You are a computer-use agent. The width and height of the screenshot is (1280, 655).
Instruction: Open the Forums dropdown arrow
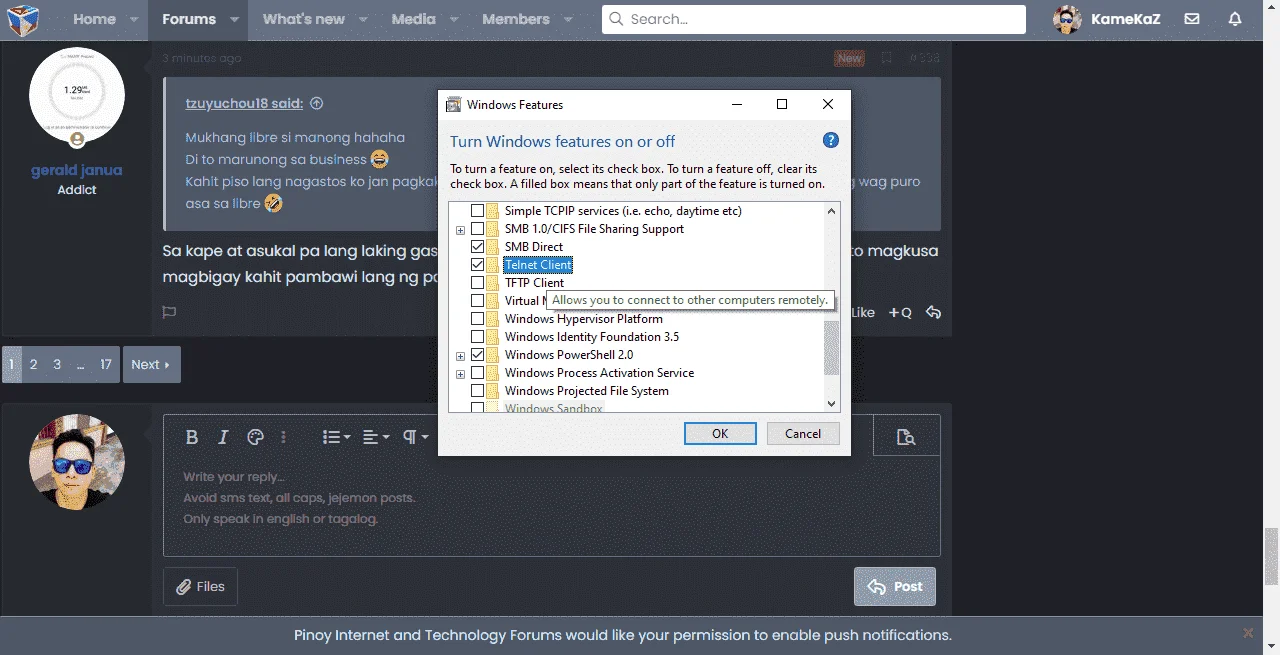(x=233, y=19)
